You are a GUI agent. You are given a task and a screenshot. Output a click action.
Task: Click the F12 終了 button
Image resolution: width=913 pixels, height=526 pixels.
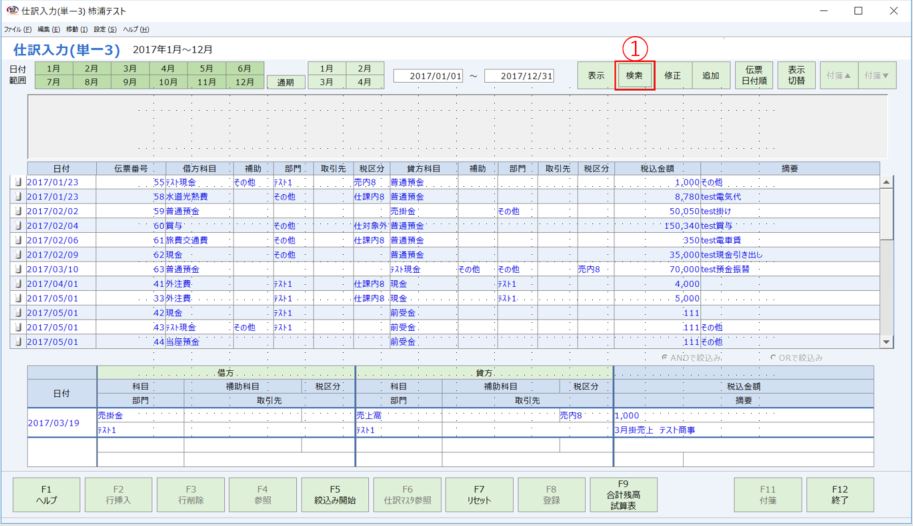(840, 495)
